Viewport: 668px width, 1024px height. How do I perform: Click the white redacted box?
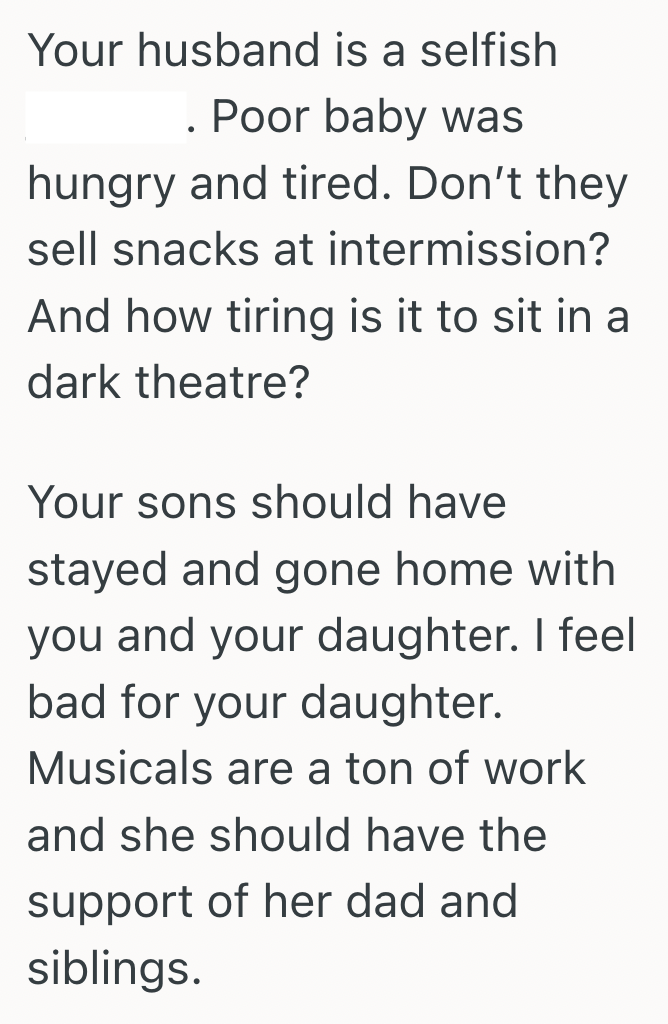coord(107,119)
